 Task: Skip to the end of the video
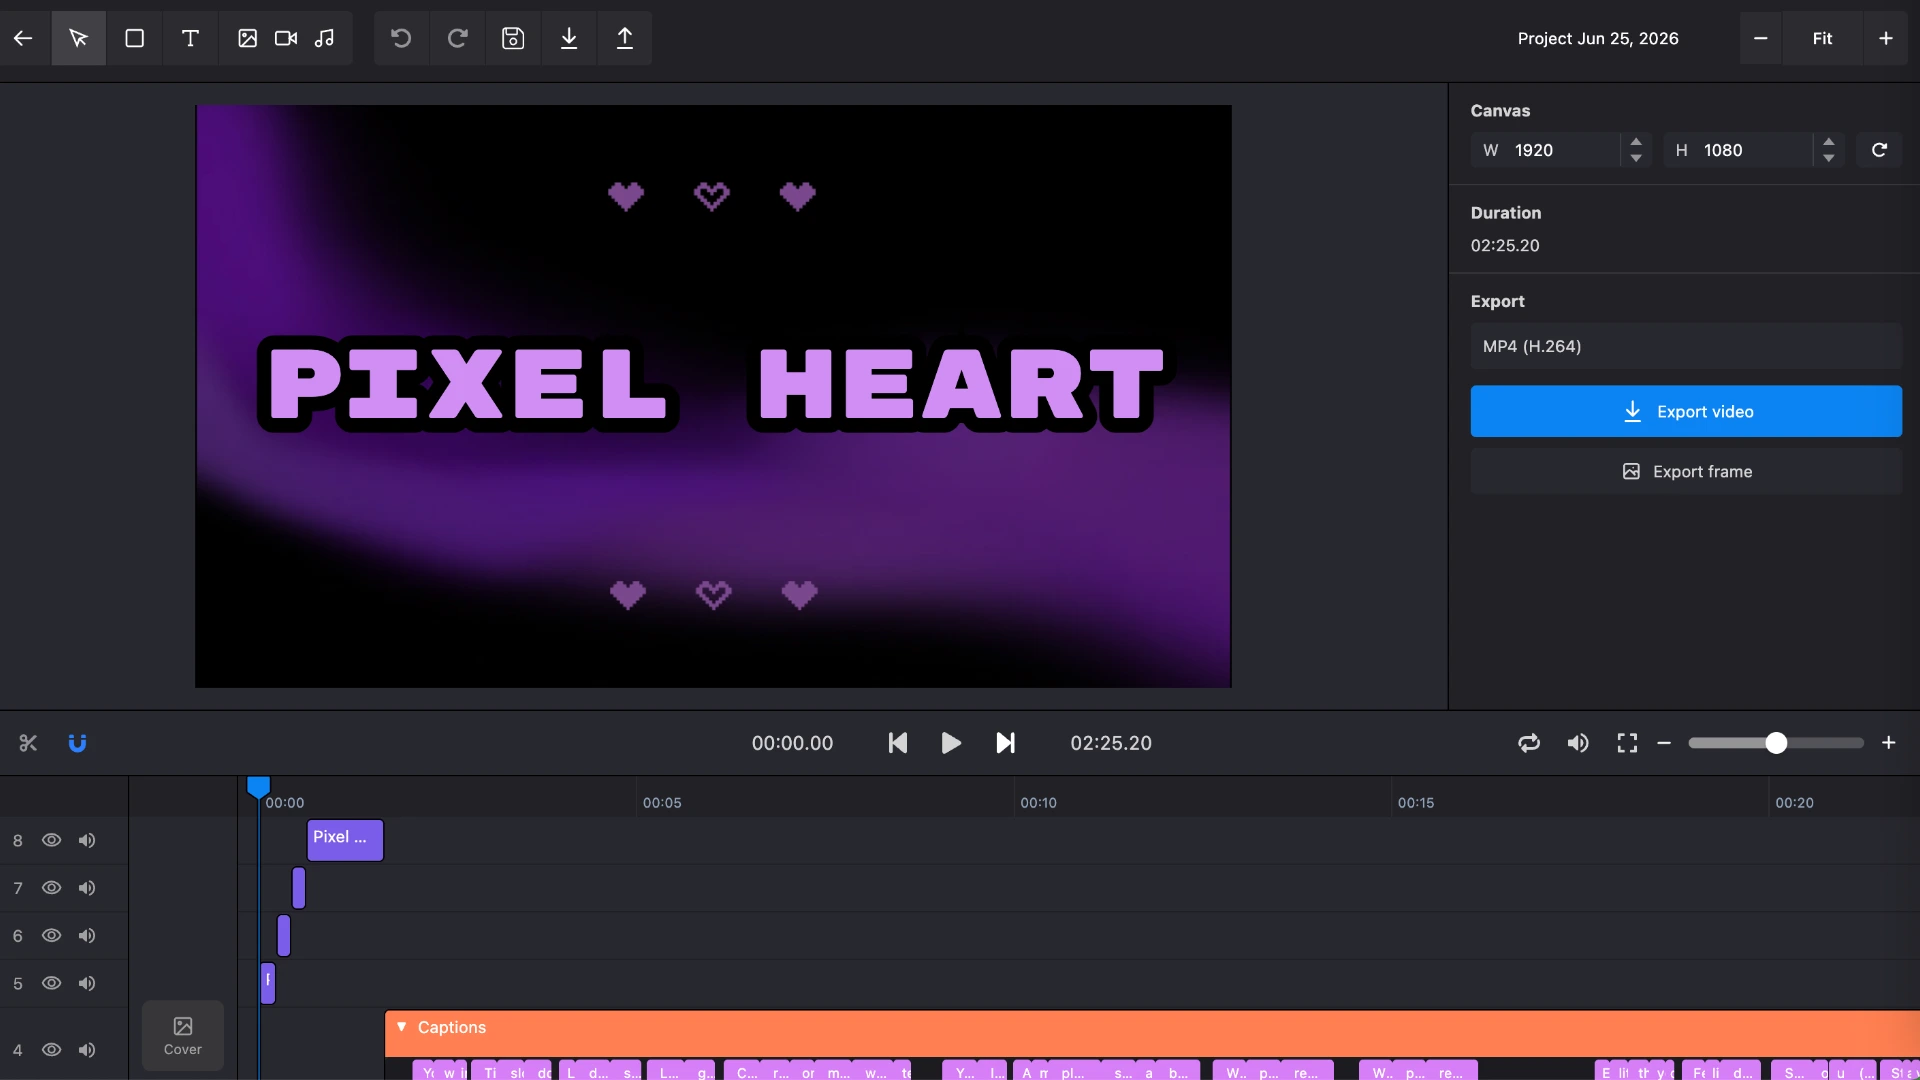pos(1005,743)
